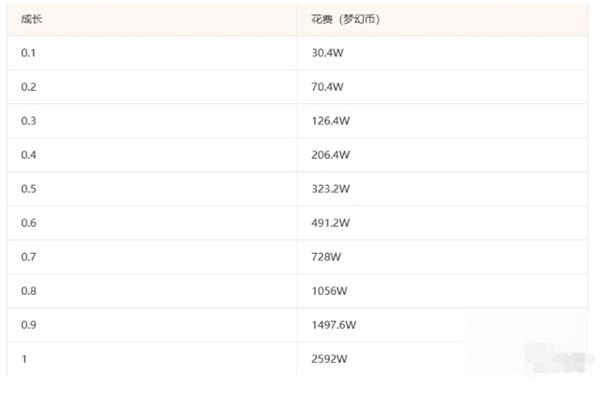Click the 323.2W cost value
This screenshot has height=399, width=600.
click(331, 189)
